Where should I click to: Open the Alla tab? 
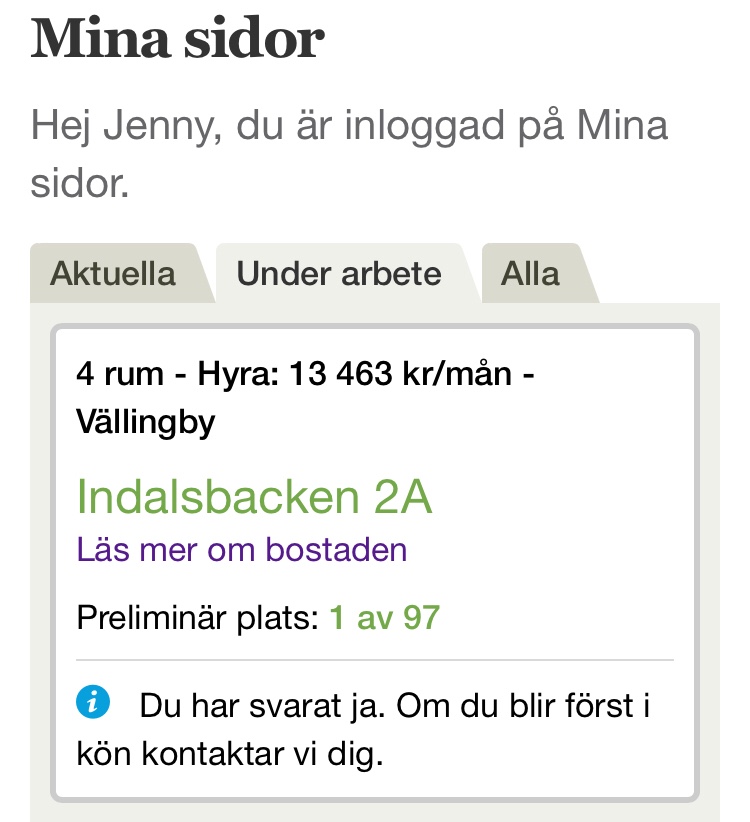tap(530, 274)
